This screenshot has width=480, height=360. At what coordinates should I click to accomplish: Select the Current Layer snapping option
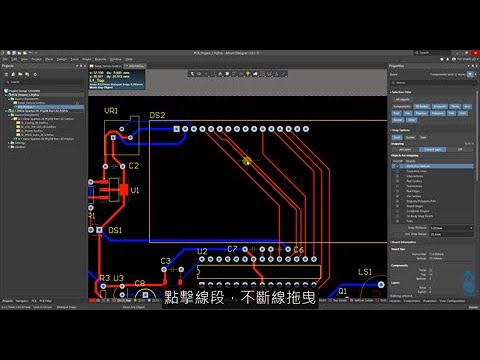(433, 150)
